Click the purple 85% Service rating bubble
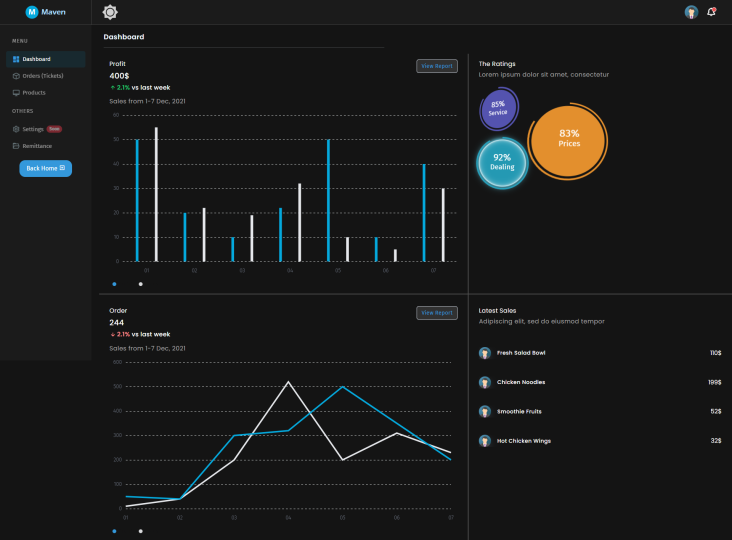 [x=498, y=109]
